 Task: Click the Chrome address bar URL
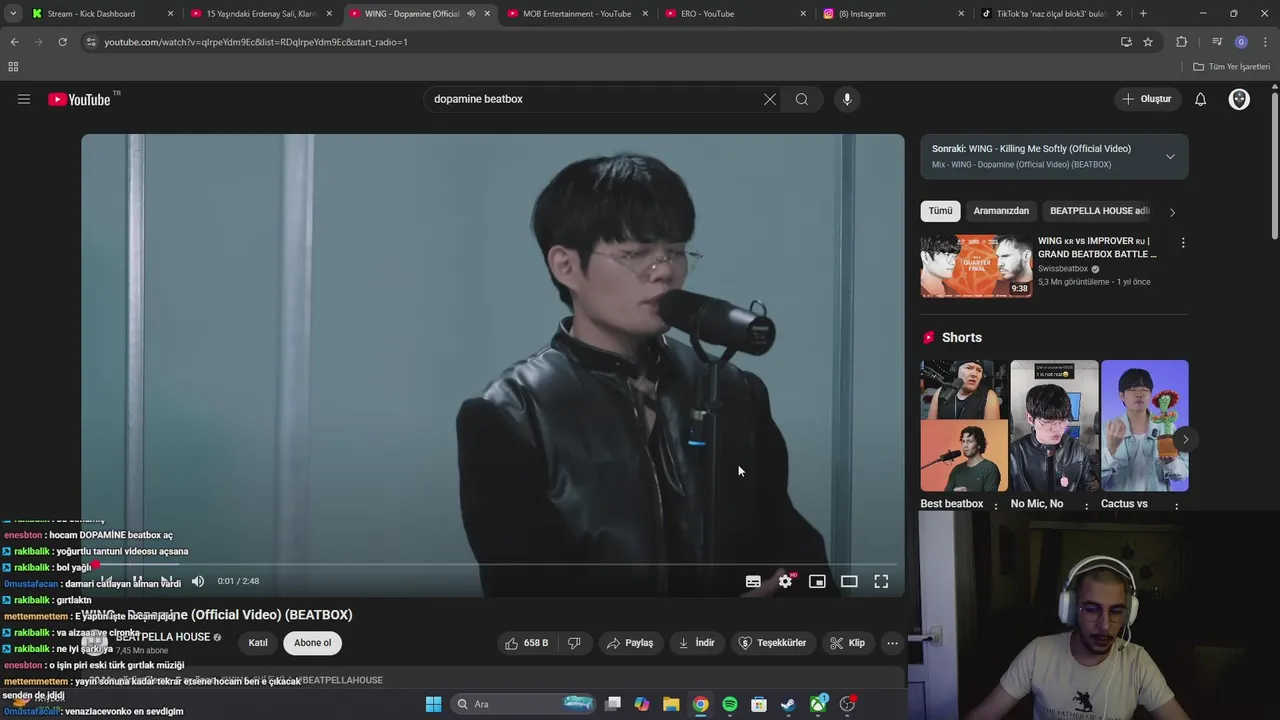tap(256, 42)
